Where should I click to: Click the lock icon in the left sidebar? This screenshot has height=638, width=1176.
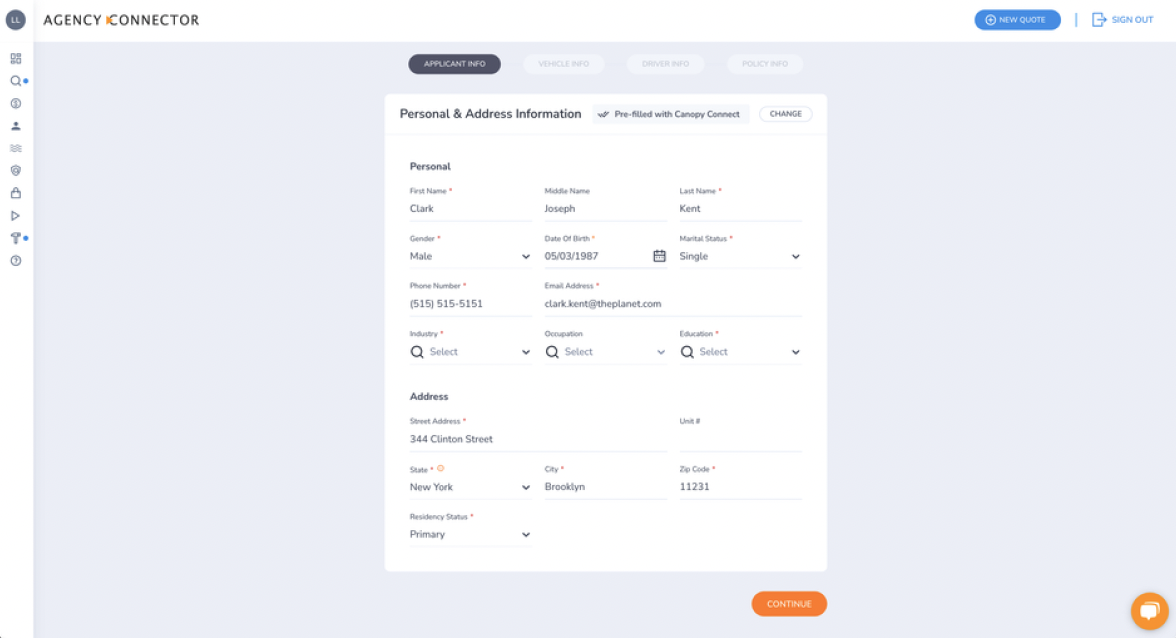[x=16, y=192]
